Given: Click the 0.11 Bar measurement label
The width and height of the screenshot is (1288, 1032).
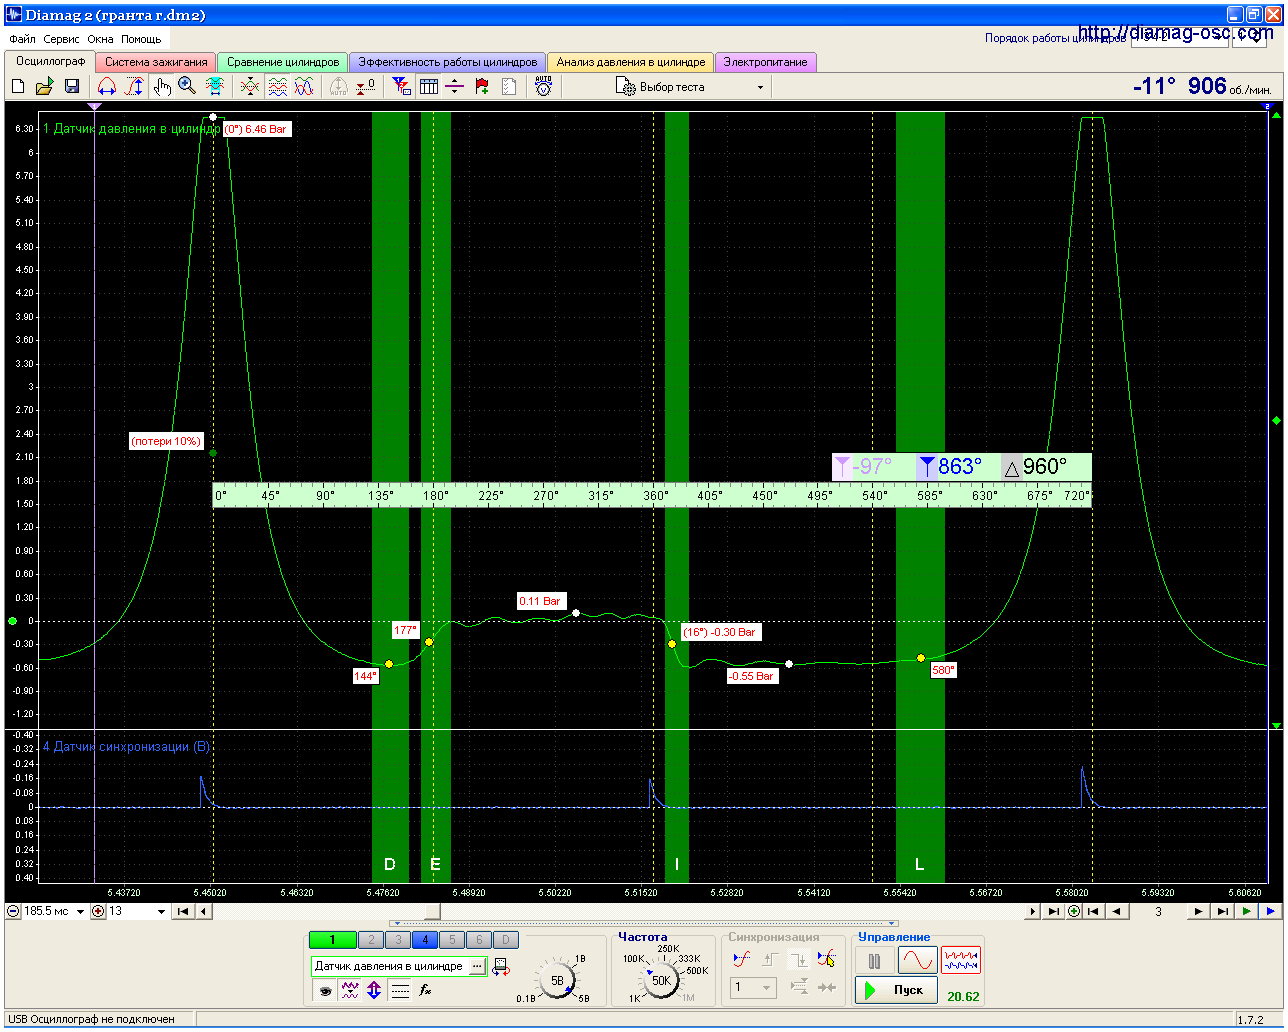Looking at the screenshot, I should 540,601.
